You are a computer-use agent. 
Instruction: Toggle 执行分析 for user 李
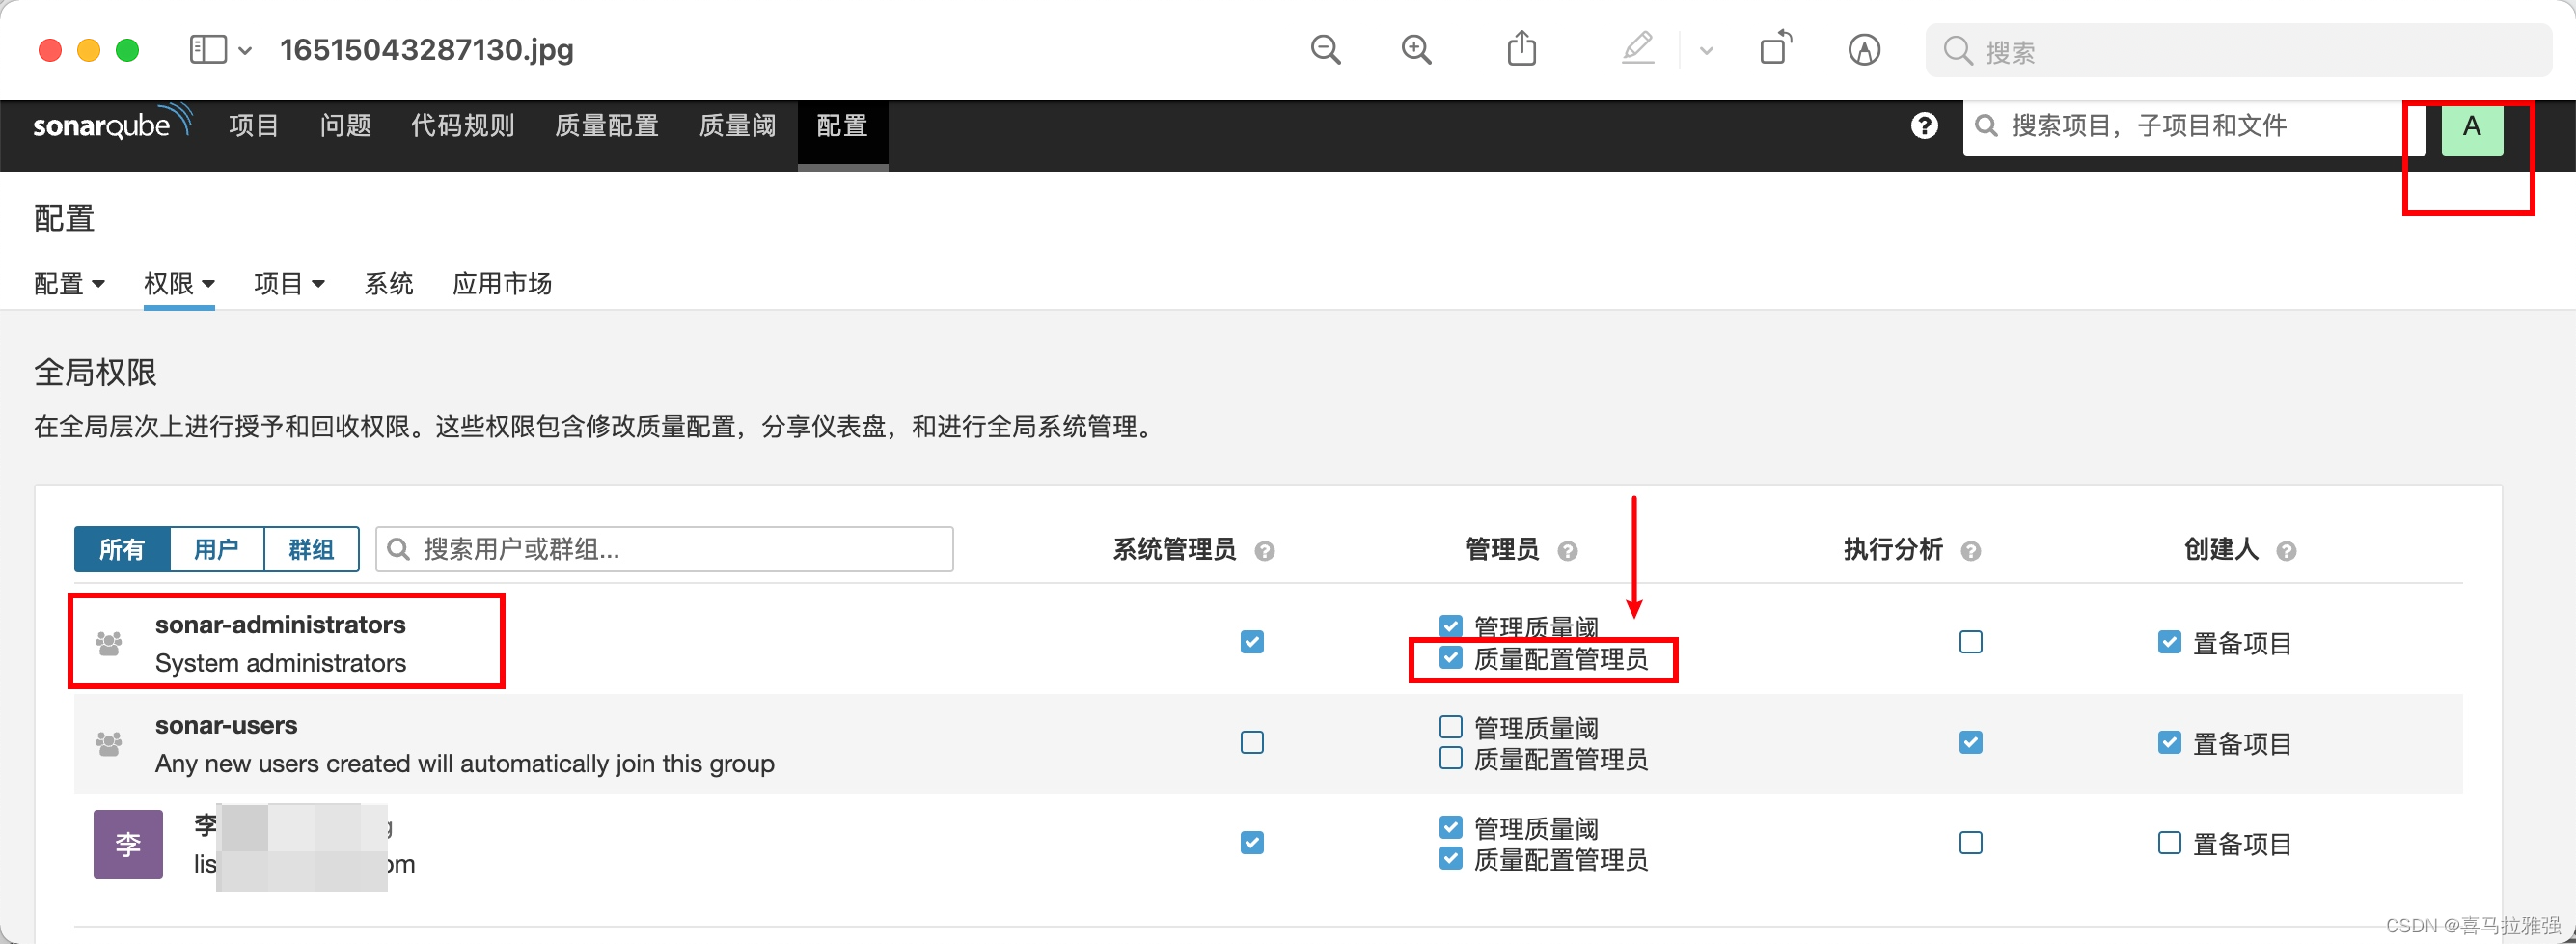pyautogui.click(x=1970, y=843)
